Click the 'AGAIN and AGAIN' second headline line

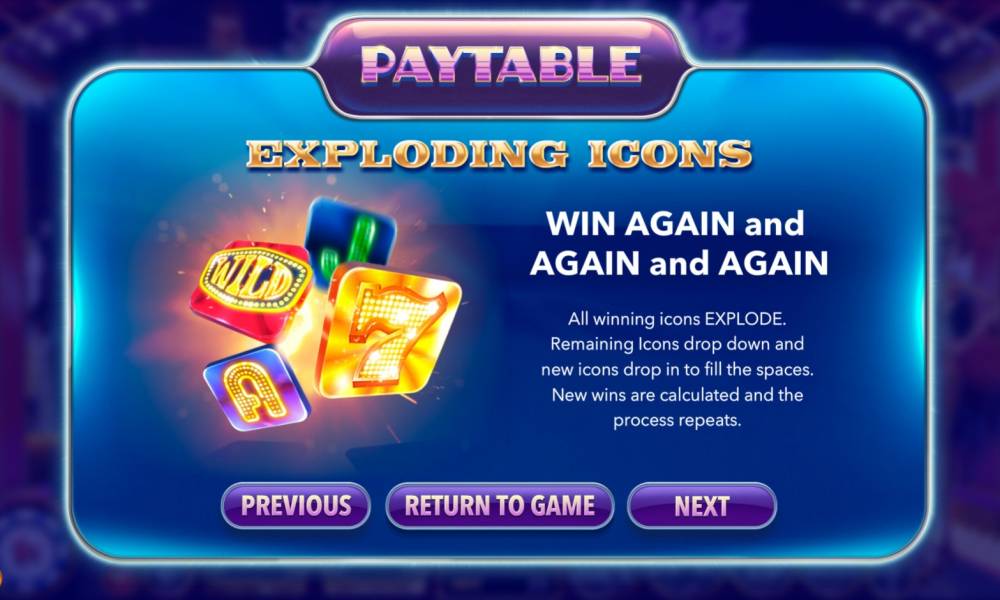tap(679, 263)
